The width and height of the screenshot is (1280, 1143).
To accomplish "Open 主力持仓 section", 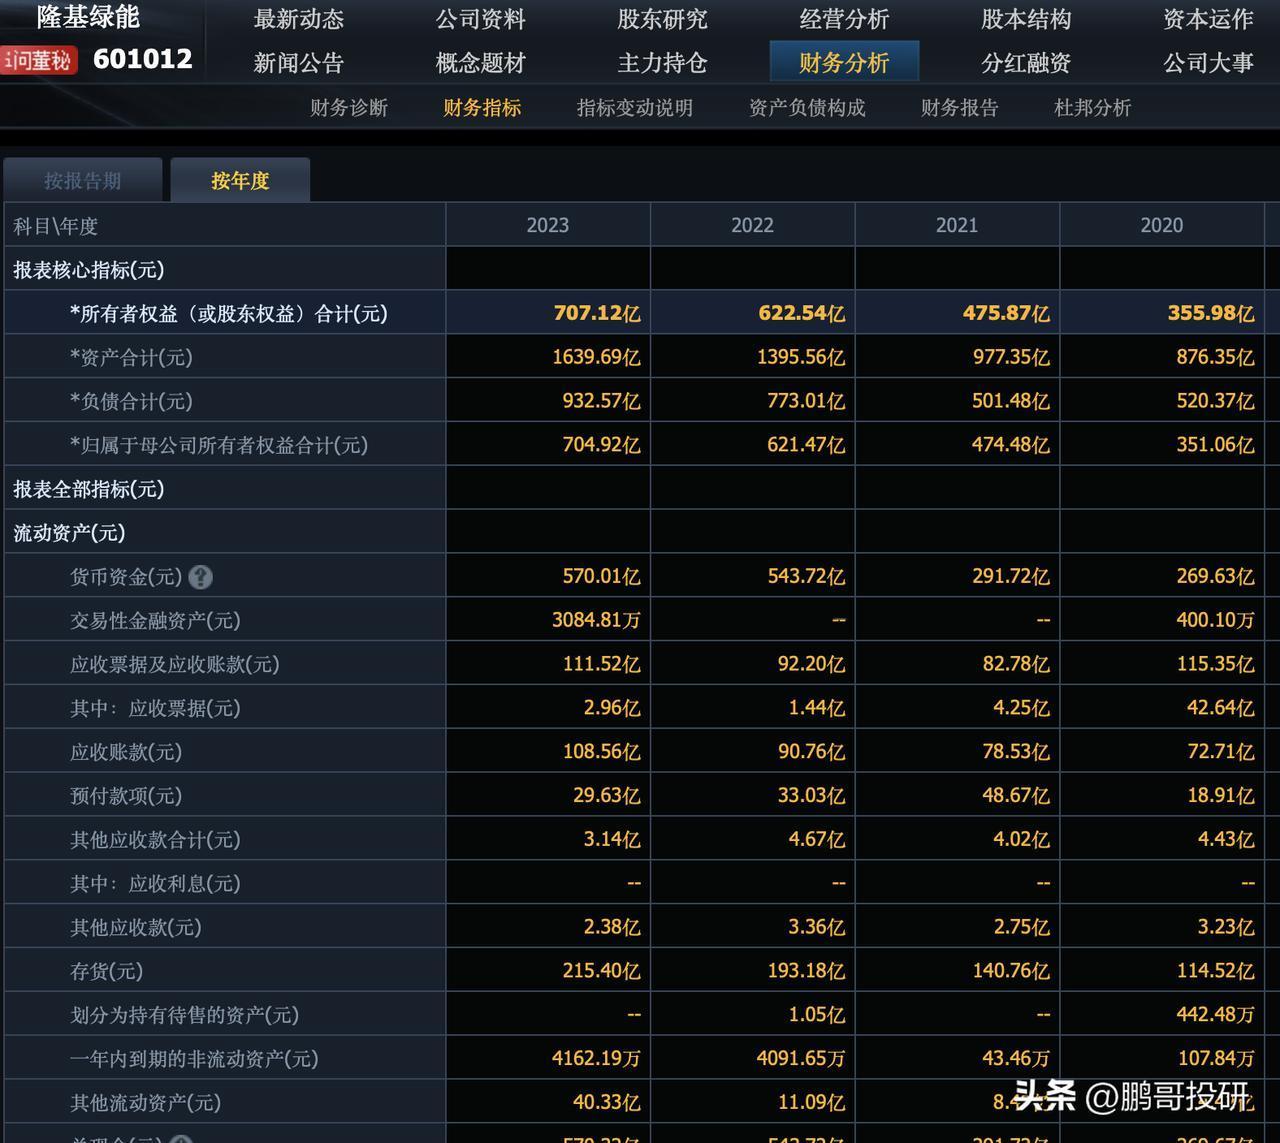I will pyautogui.click(x=663, y=63).
